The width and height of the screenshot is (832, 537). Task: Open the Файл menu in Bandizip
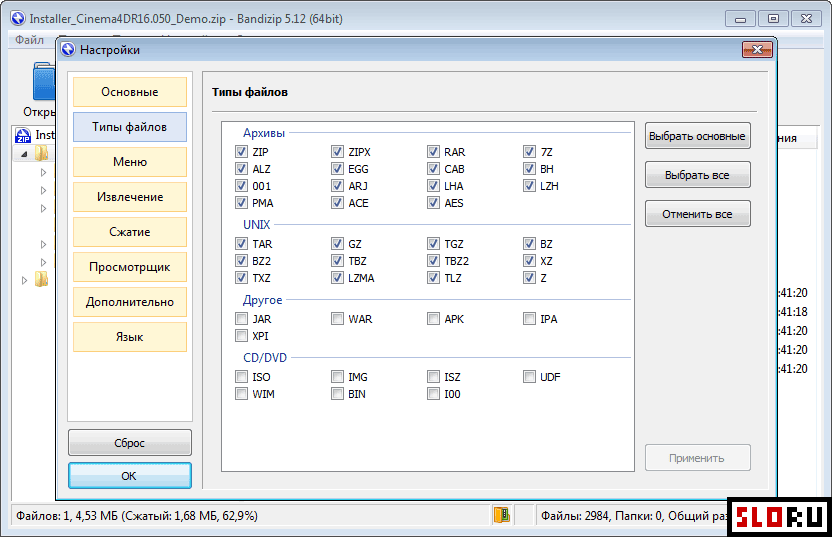[29, 40]
